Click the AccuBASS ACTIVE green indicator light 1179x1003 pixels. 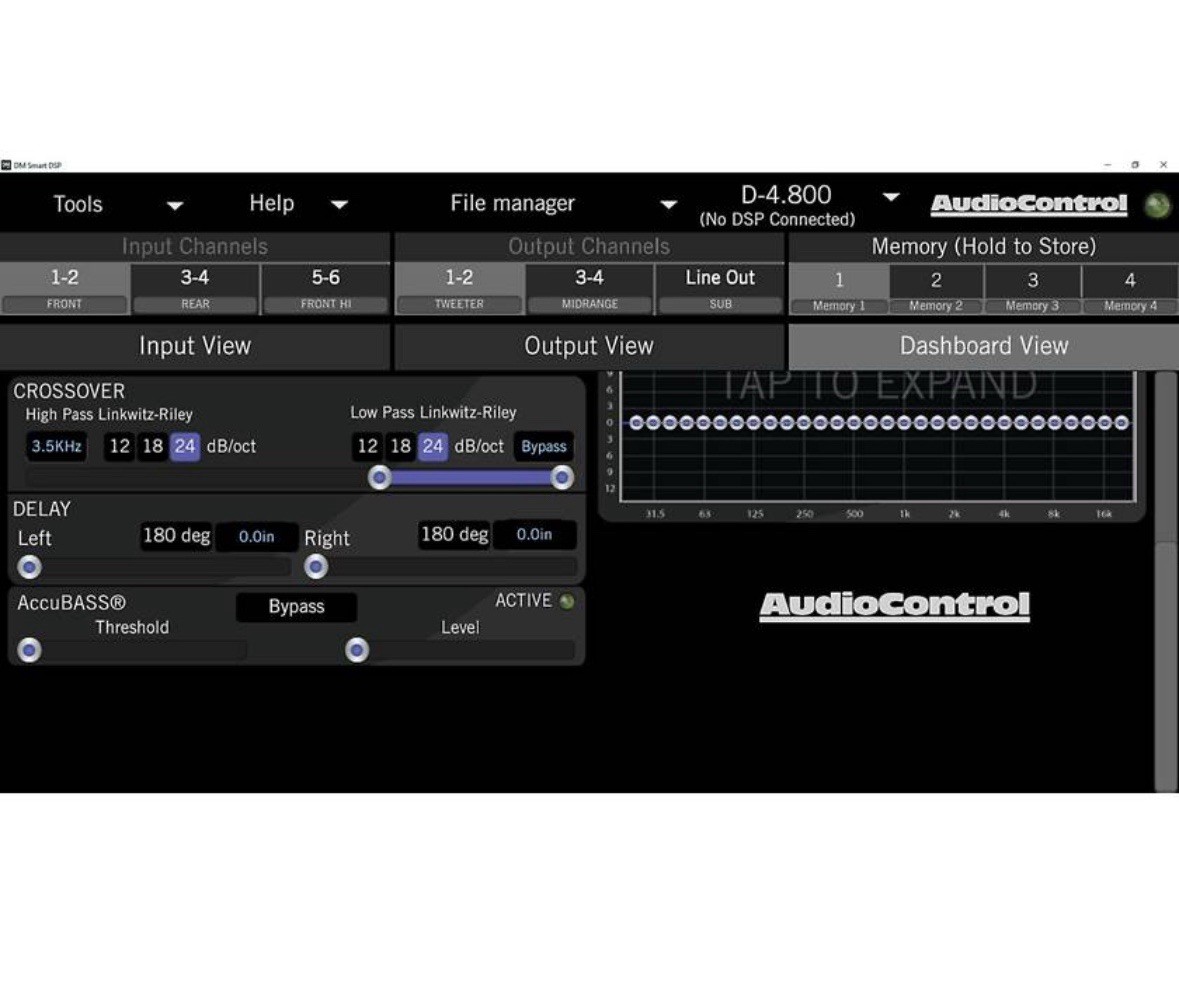click(x=567, y=601)
